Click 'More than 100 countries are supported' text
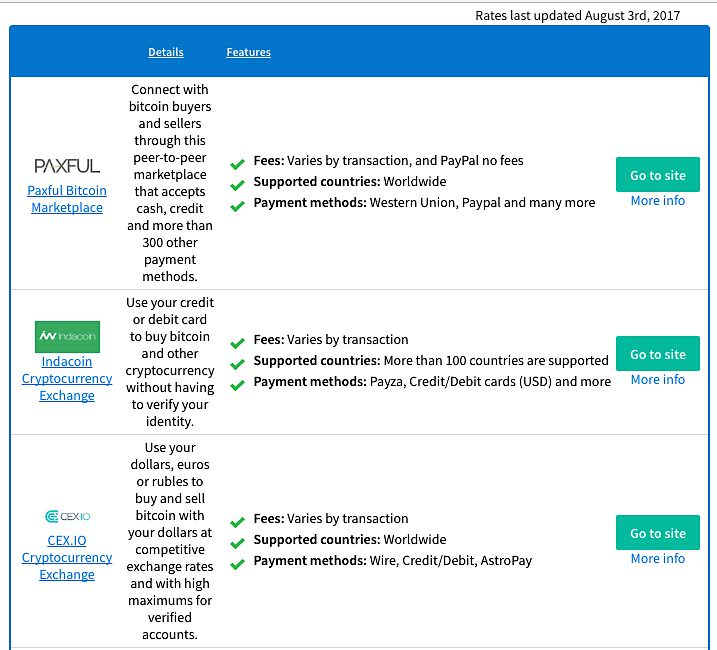717x650 pixels. [496, 360]
